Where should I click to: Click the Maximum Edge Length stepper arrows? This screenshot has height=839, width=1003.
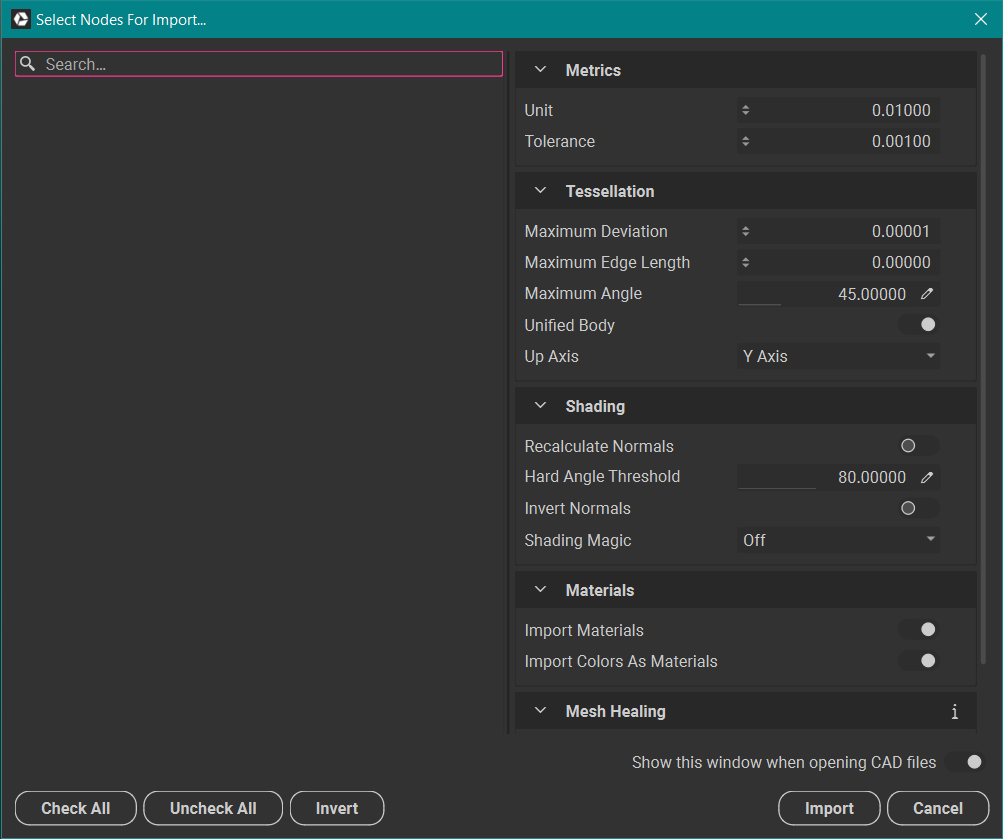746,263
